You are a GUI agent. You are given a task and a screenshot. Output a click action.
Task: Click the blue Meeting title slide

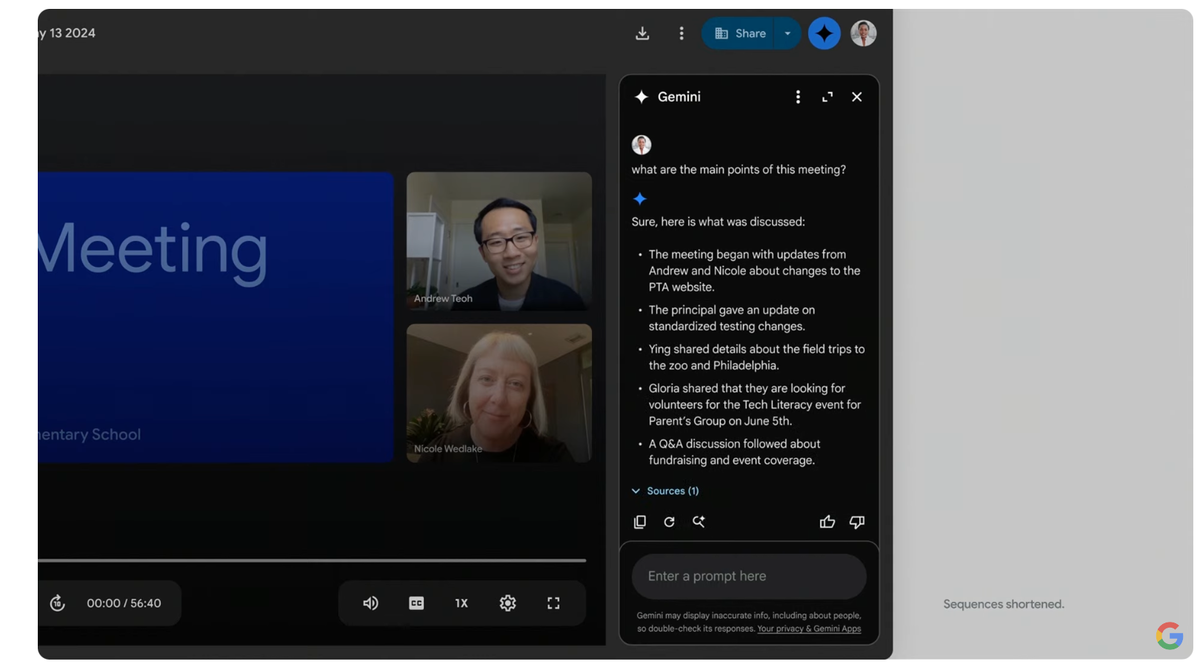pyautogui.click(x=216, y=317)
